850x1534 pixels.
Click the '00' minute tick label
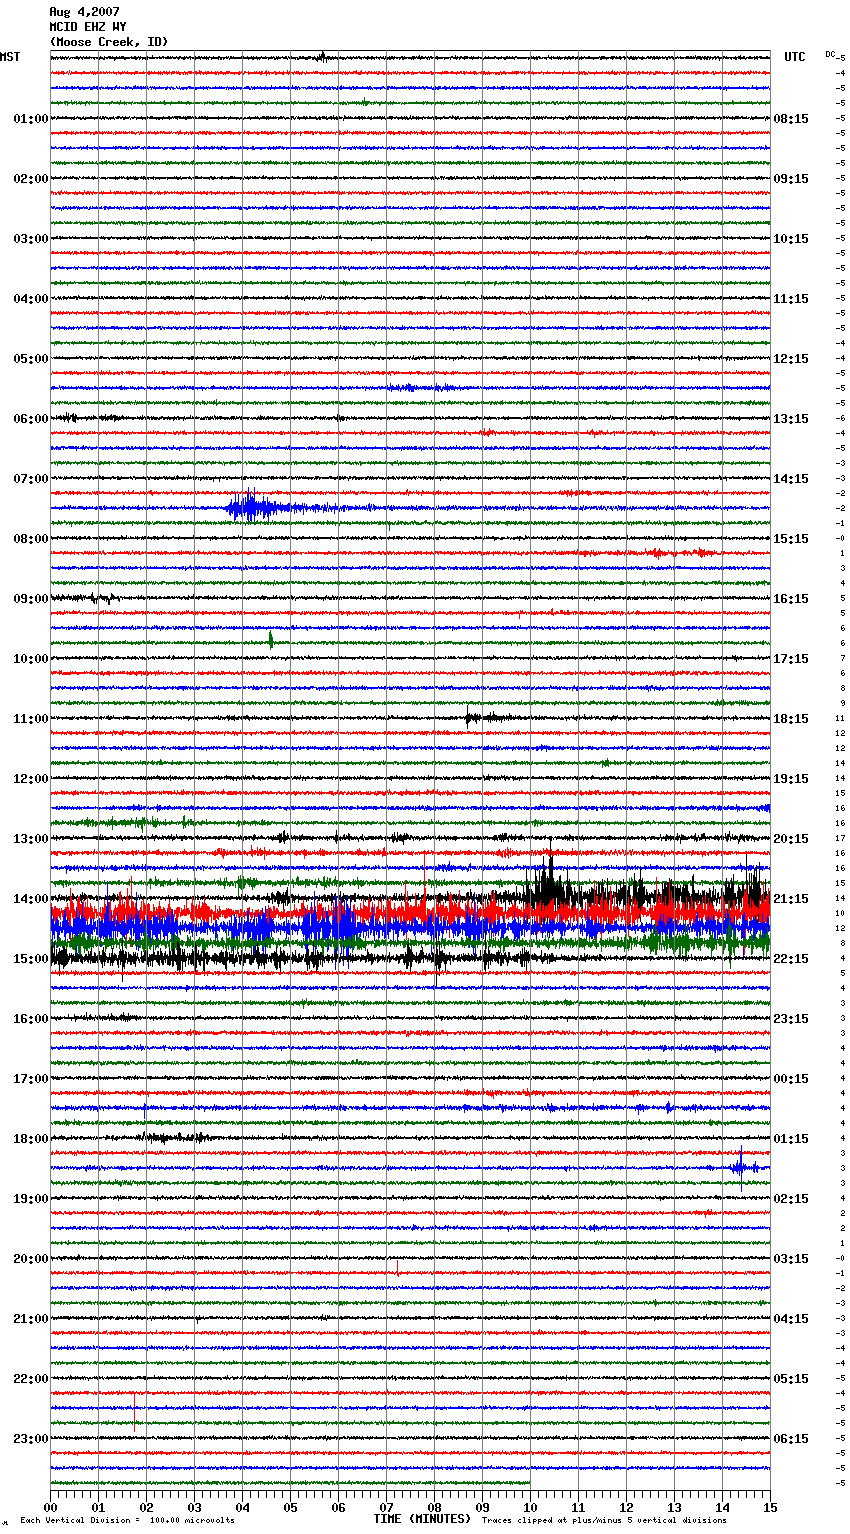50,1507
